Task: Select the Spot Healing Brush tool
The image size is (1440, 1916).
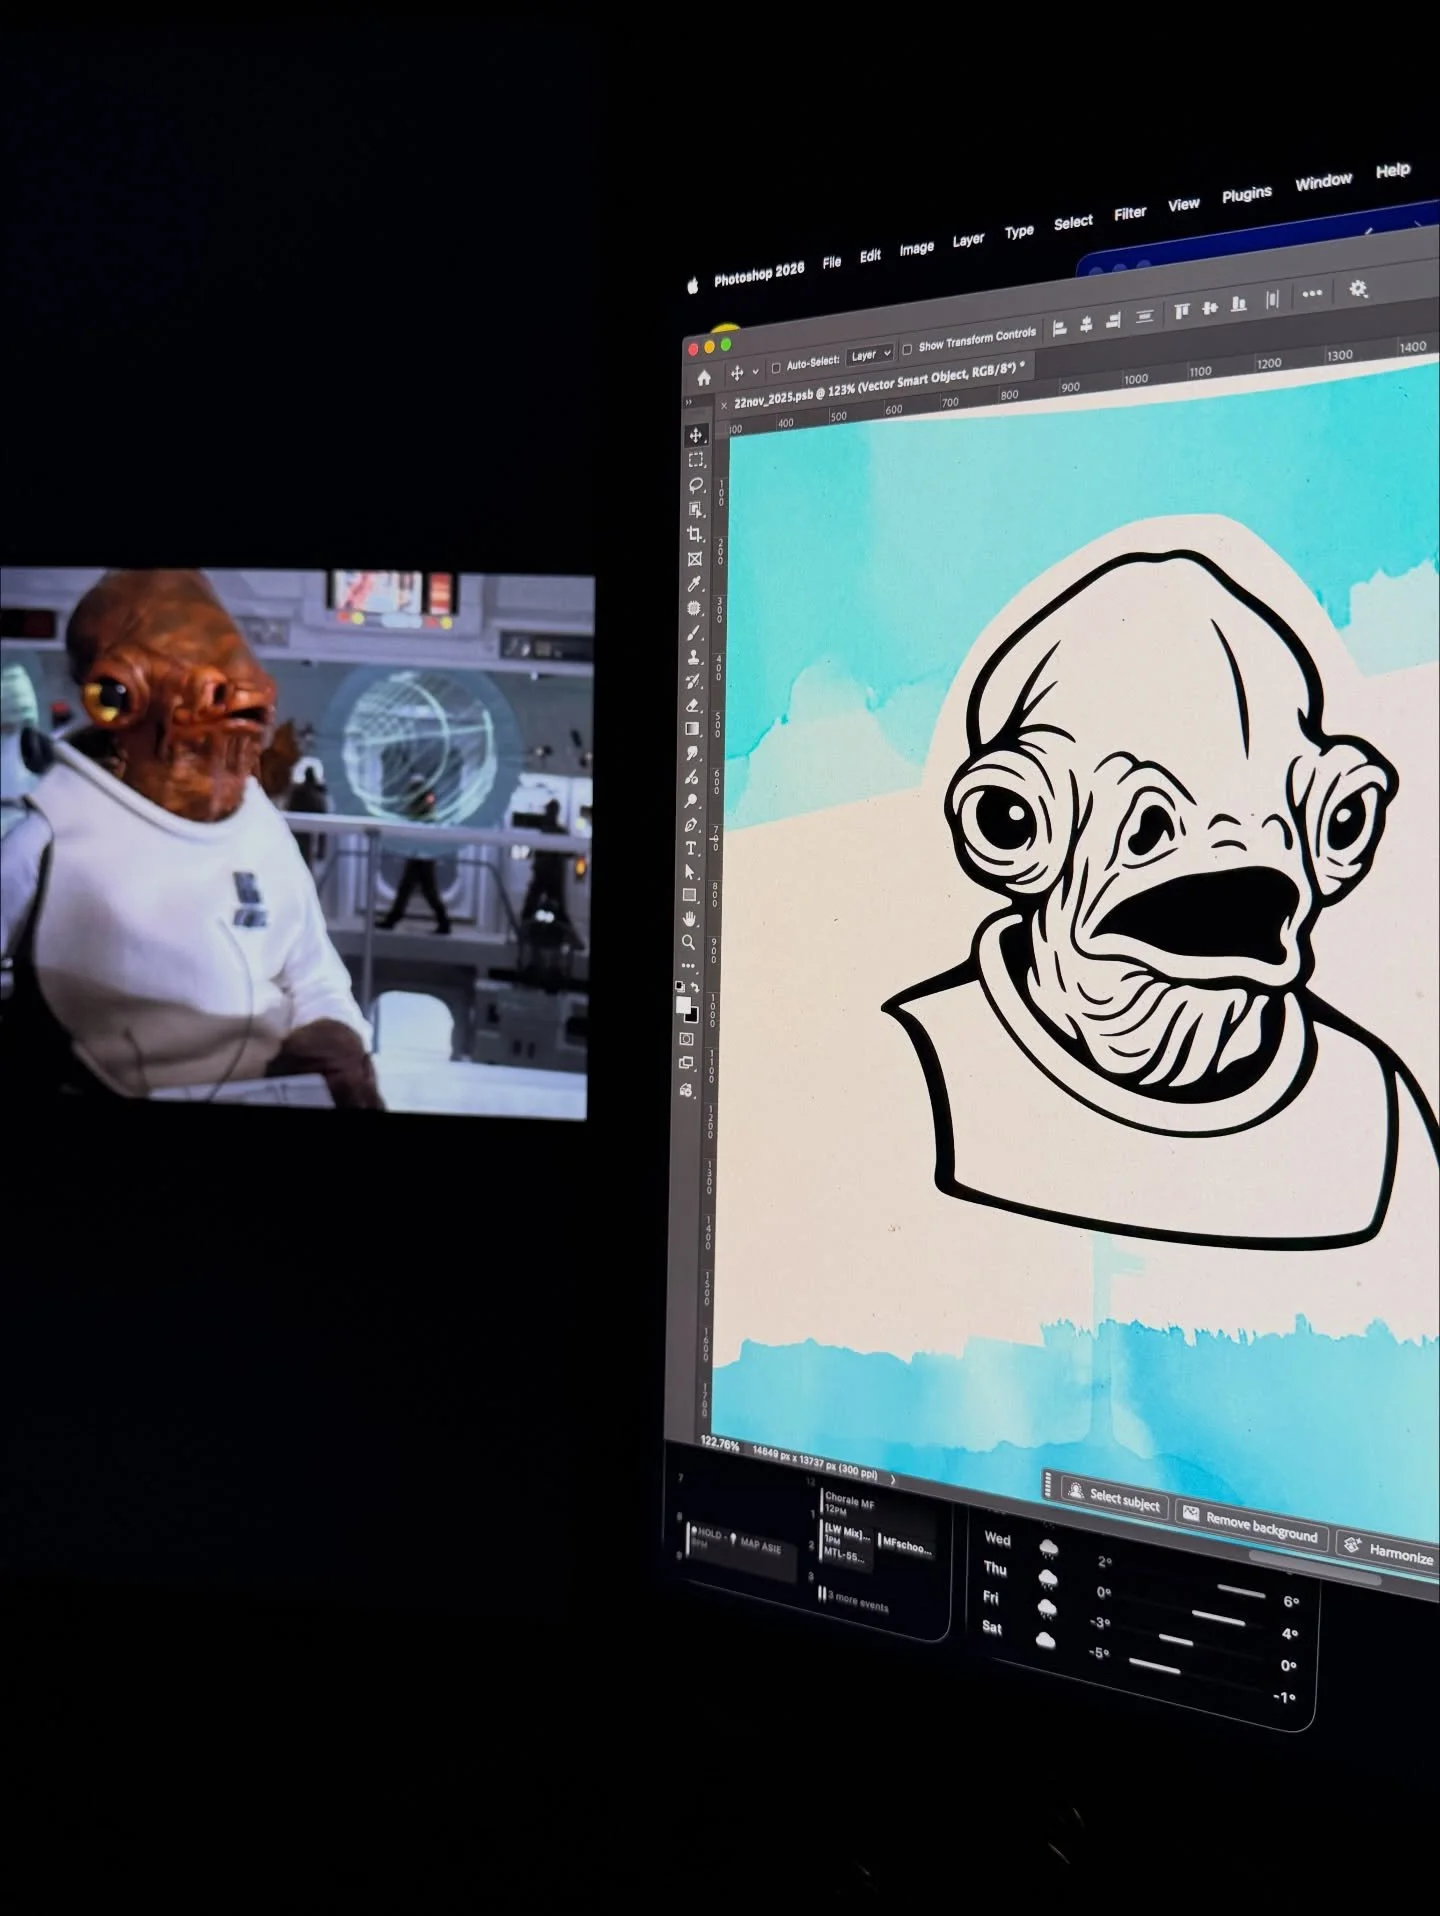Action: coord(695,608)
